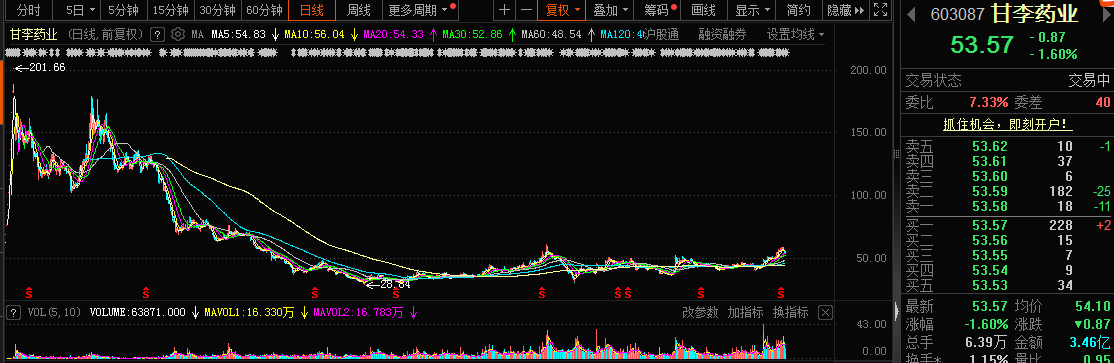Close the VOL indicator panel

[825, 312]
